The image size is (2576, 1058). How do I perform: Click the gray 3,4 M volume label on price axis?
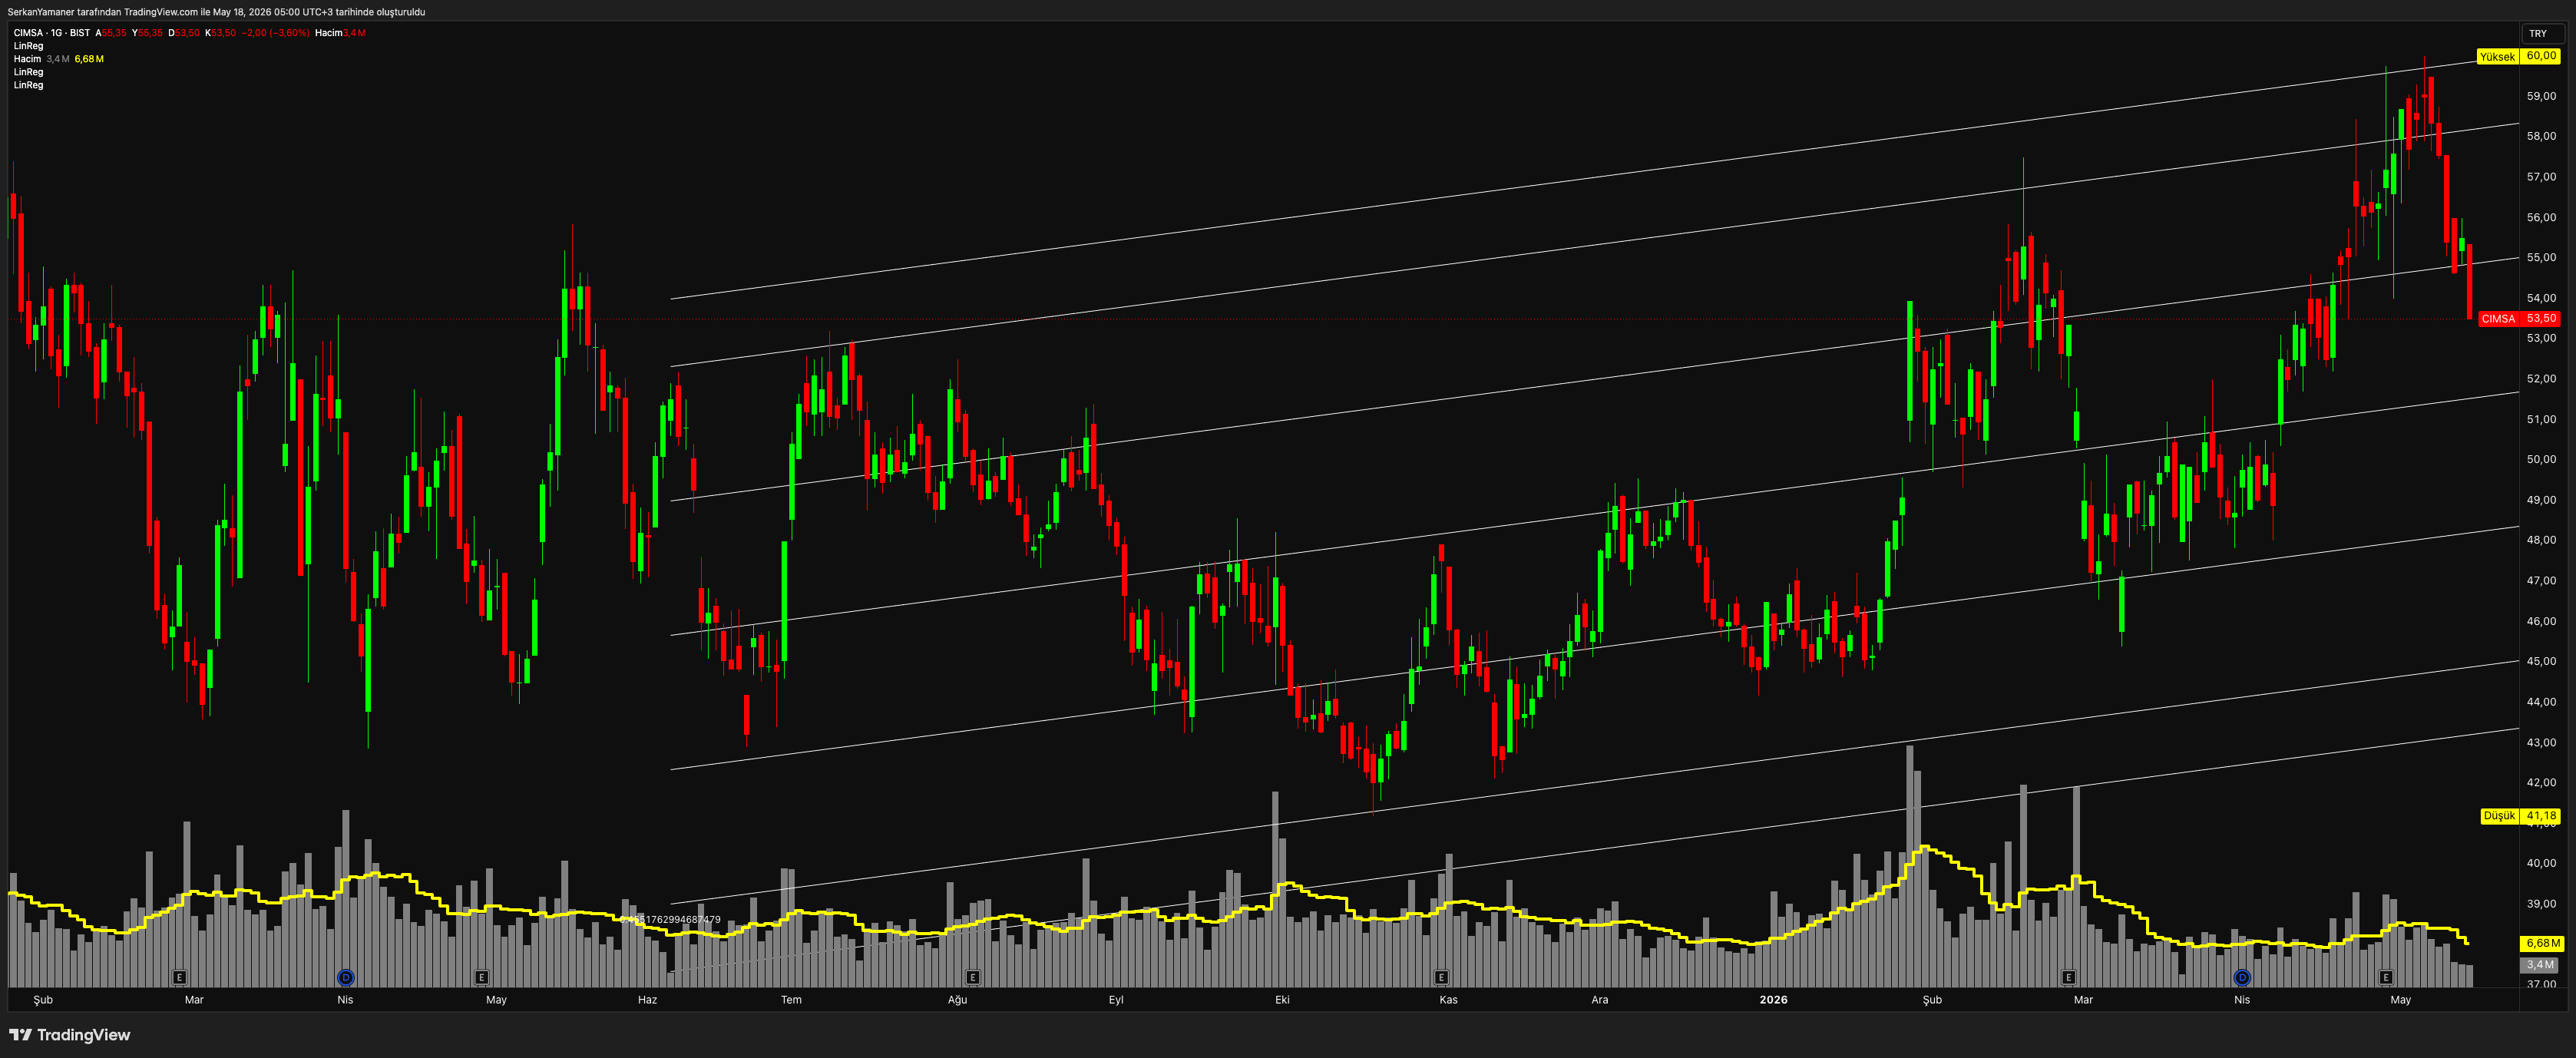pos(2541,965)
